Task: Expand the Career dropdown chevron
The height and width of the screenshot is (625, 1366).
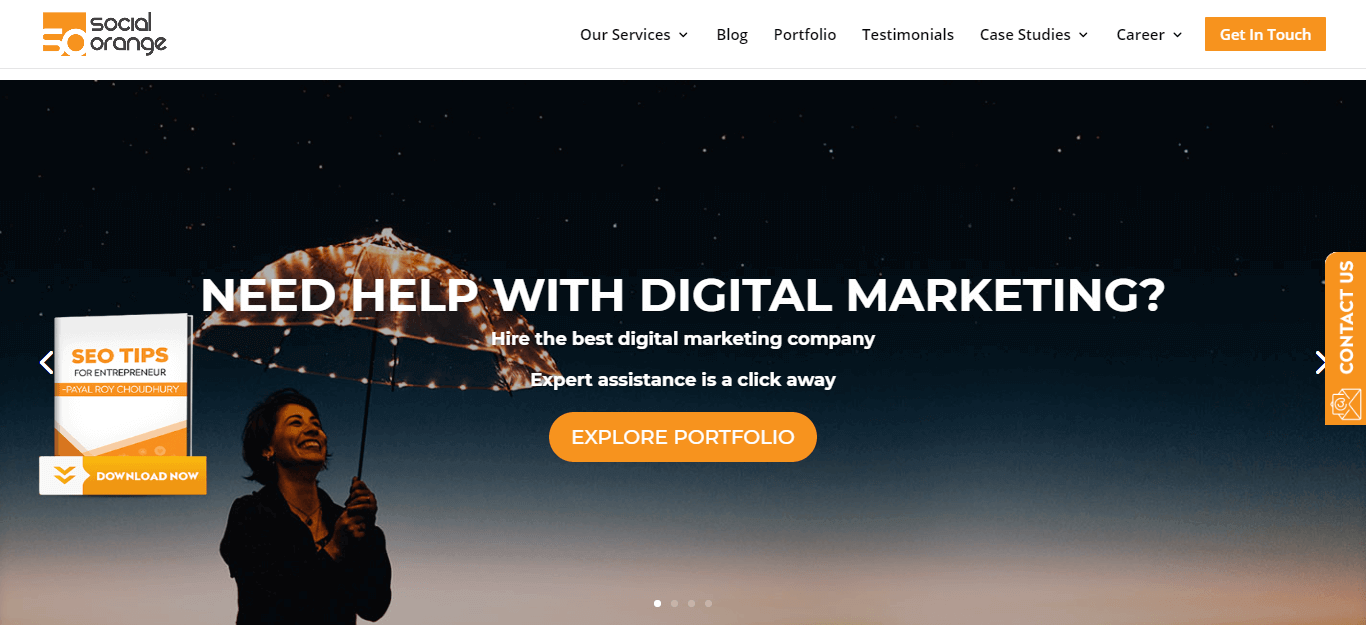Action: click(1177, 35)
